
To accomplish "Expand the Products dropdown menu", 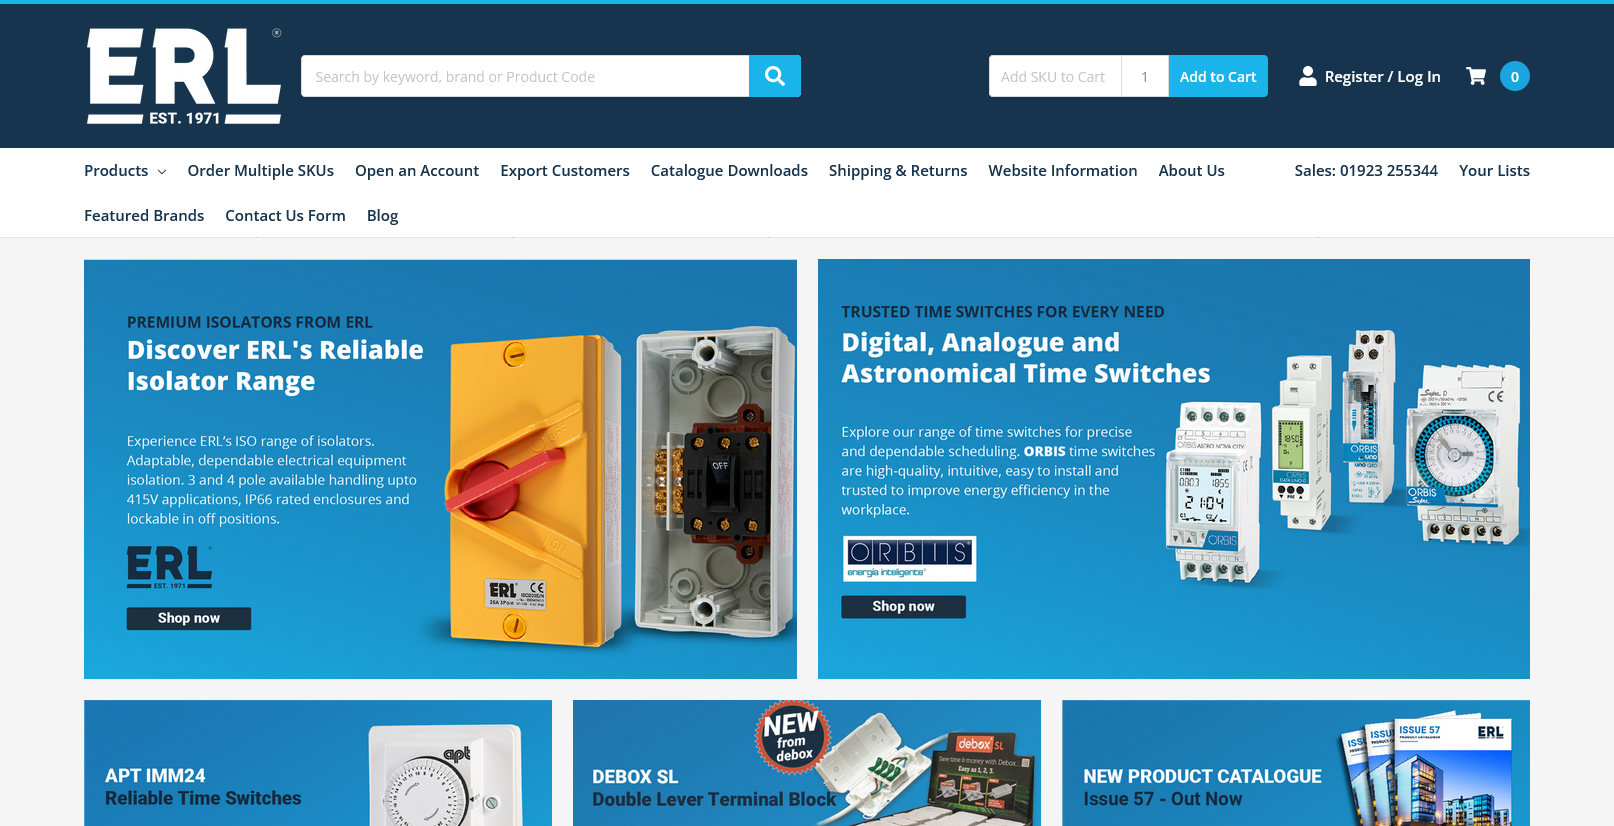I will (x=125, y=171).
